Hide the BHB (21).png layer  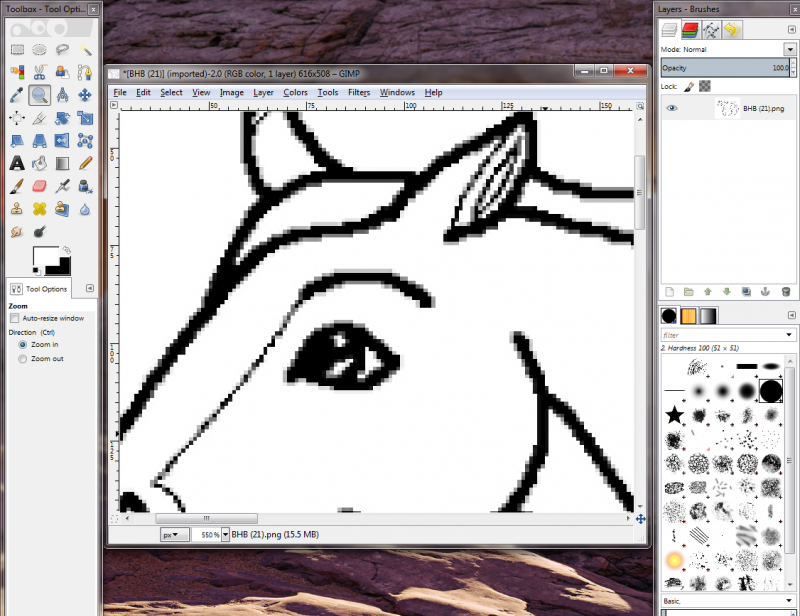[x=672, y=108]
